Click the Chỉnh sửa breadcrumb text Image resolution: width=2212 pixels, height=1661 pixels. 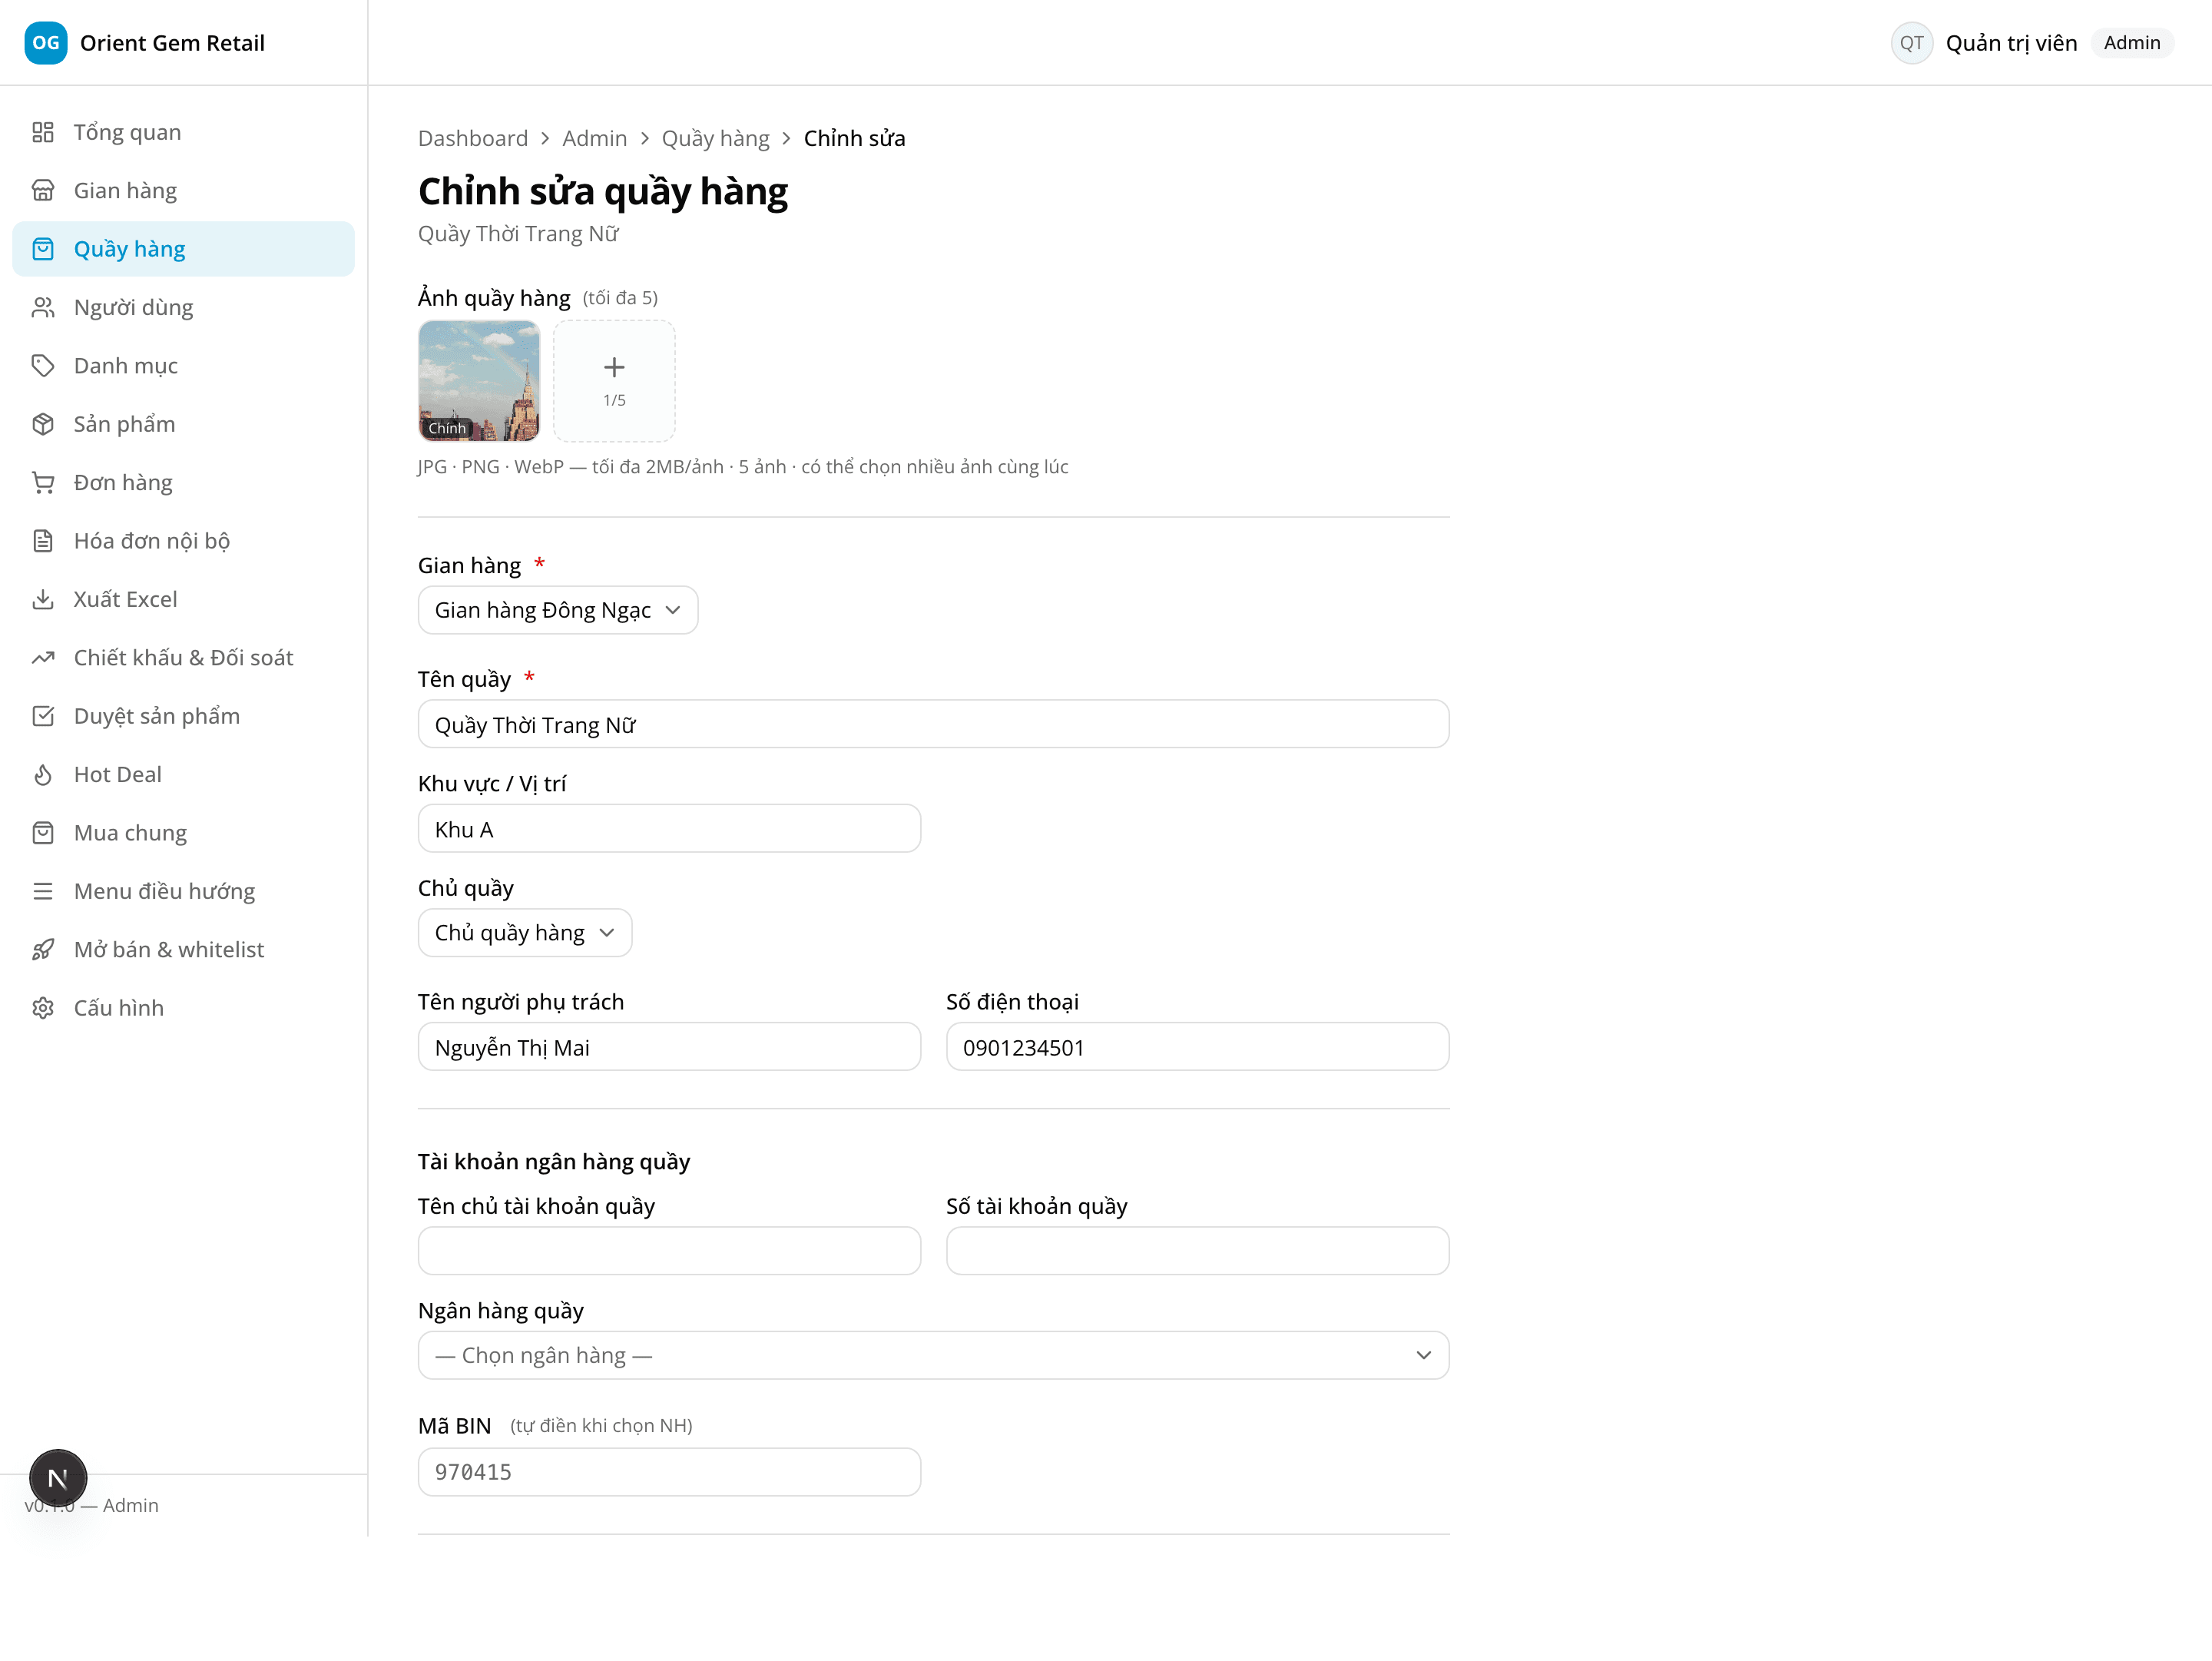click(854, 138)
